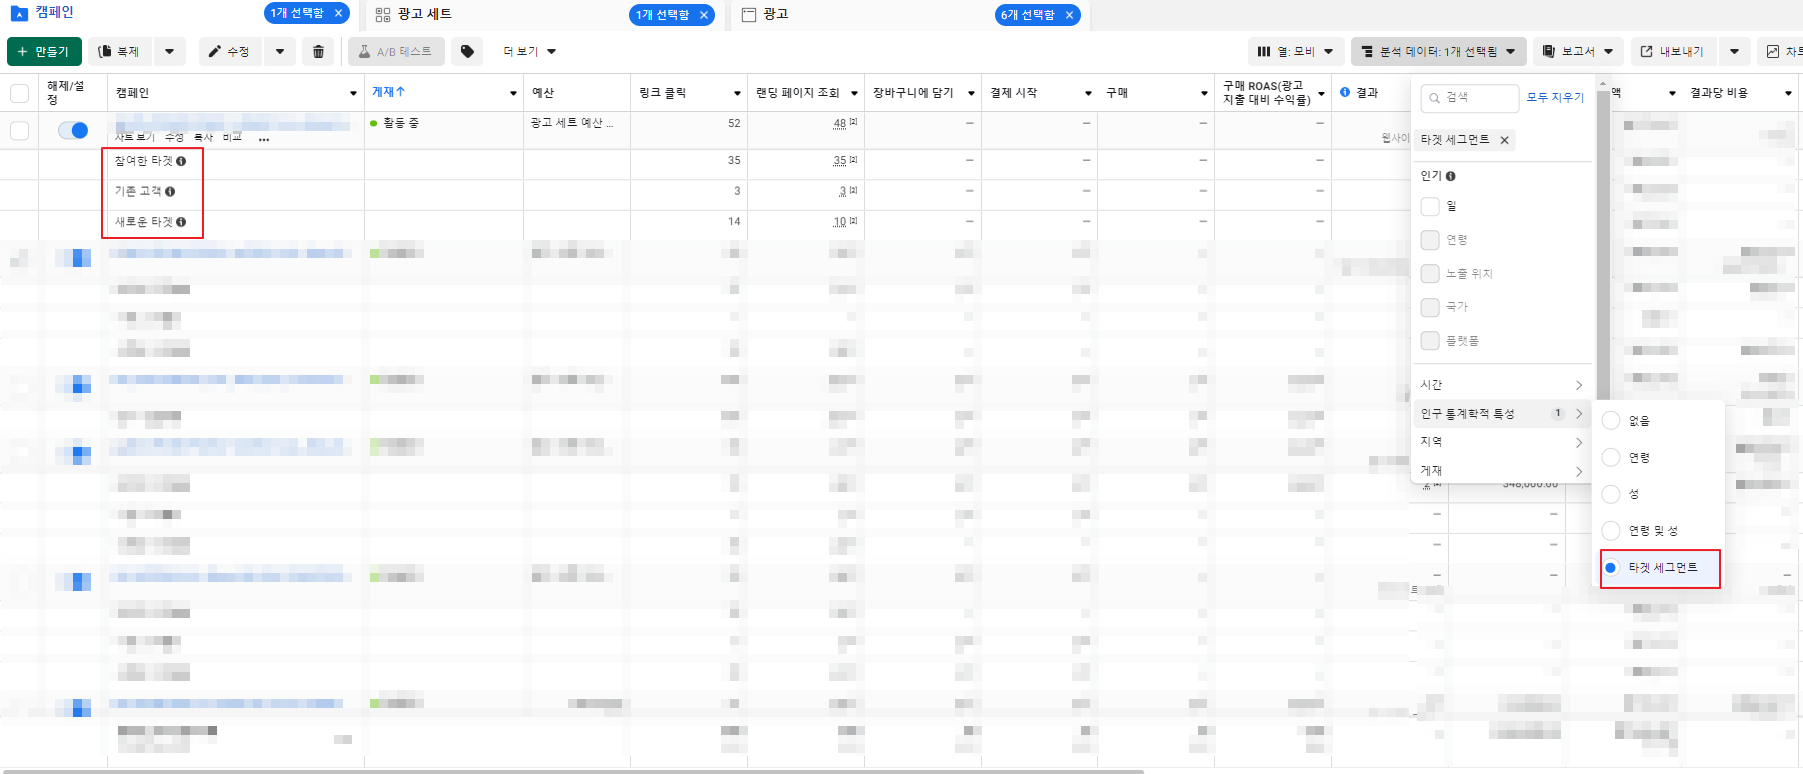Open the 분석 데이터 breakdown dropdown
The image size is (1803, 774).
point(1438,52)
